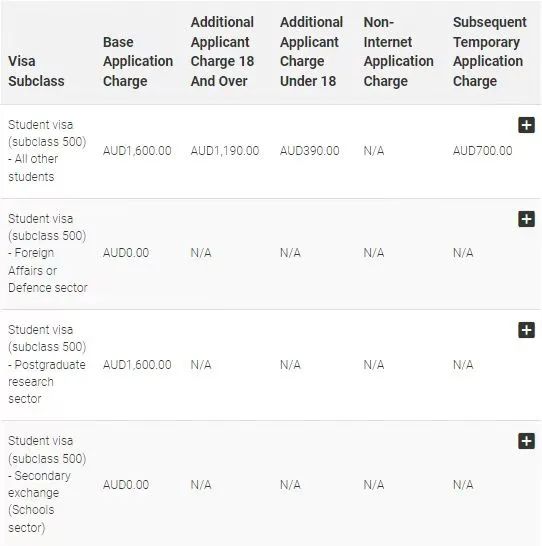Click Additional Applicant Charge Under 18 header
Image resolution: width=542 pixels, height=546 pixels.
coord(311,52)
